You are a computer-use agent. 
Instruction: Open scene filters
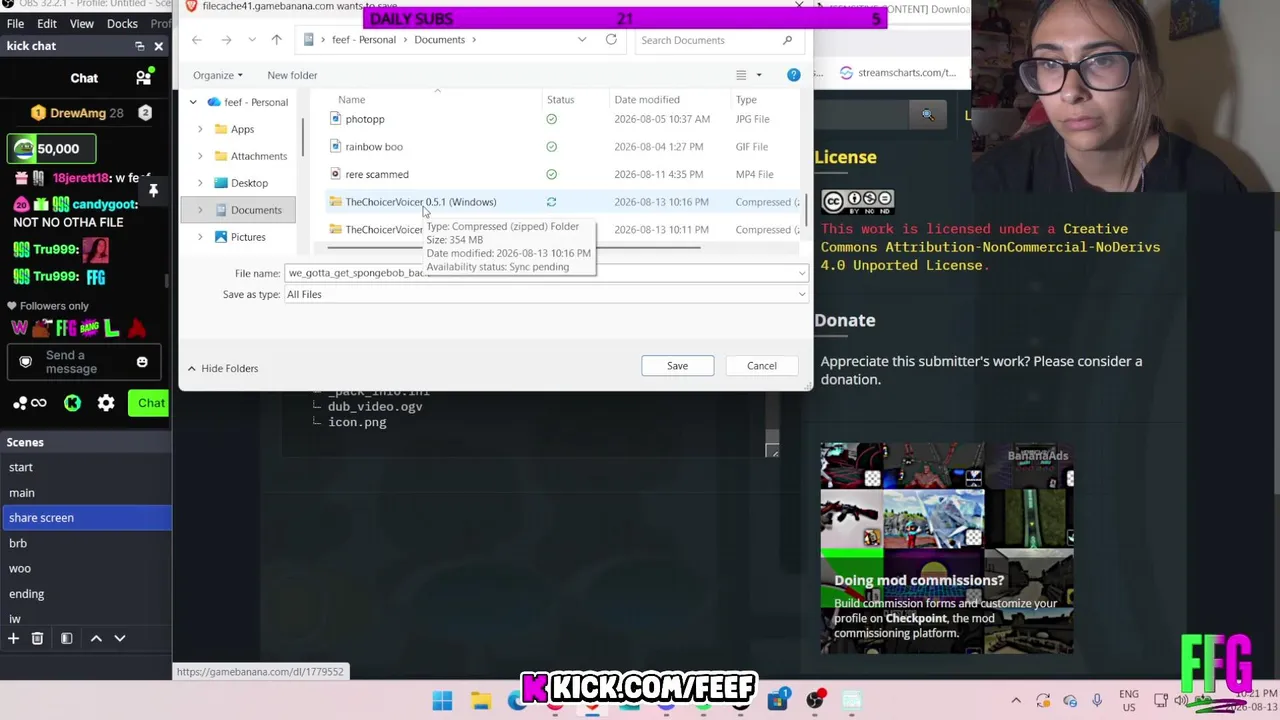click(x=67, y=638)
